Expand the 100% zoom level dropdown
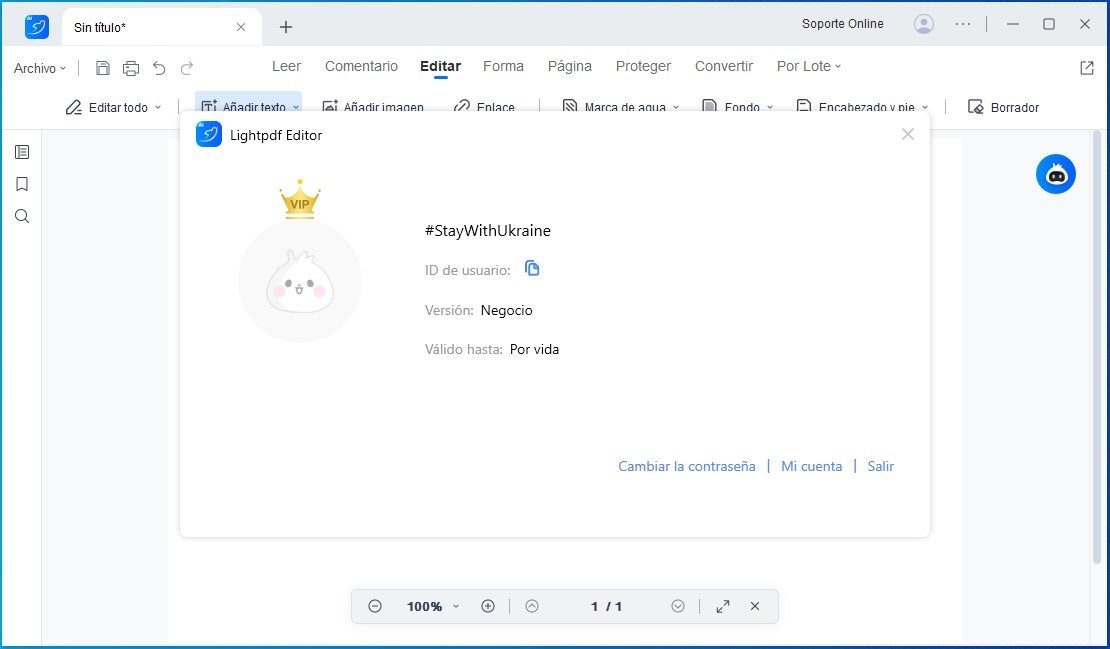Screen dimensions: 1110x649 pyautogui.click(x=456, y=607)
